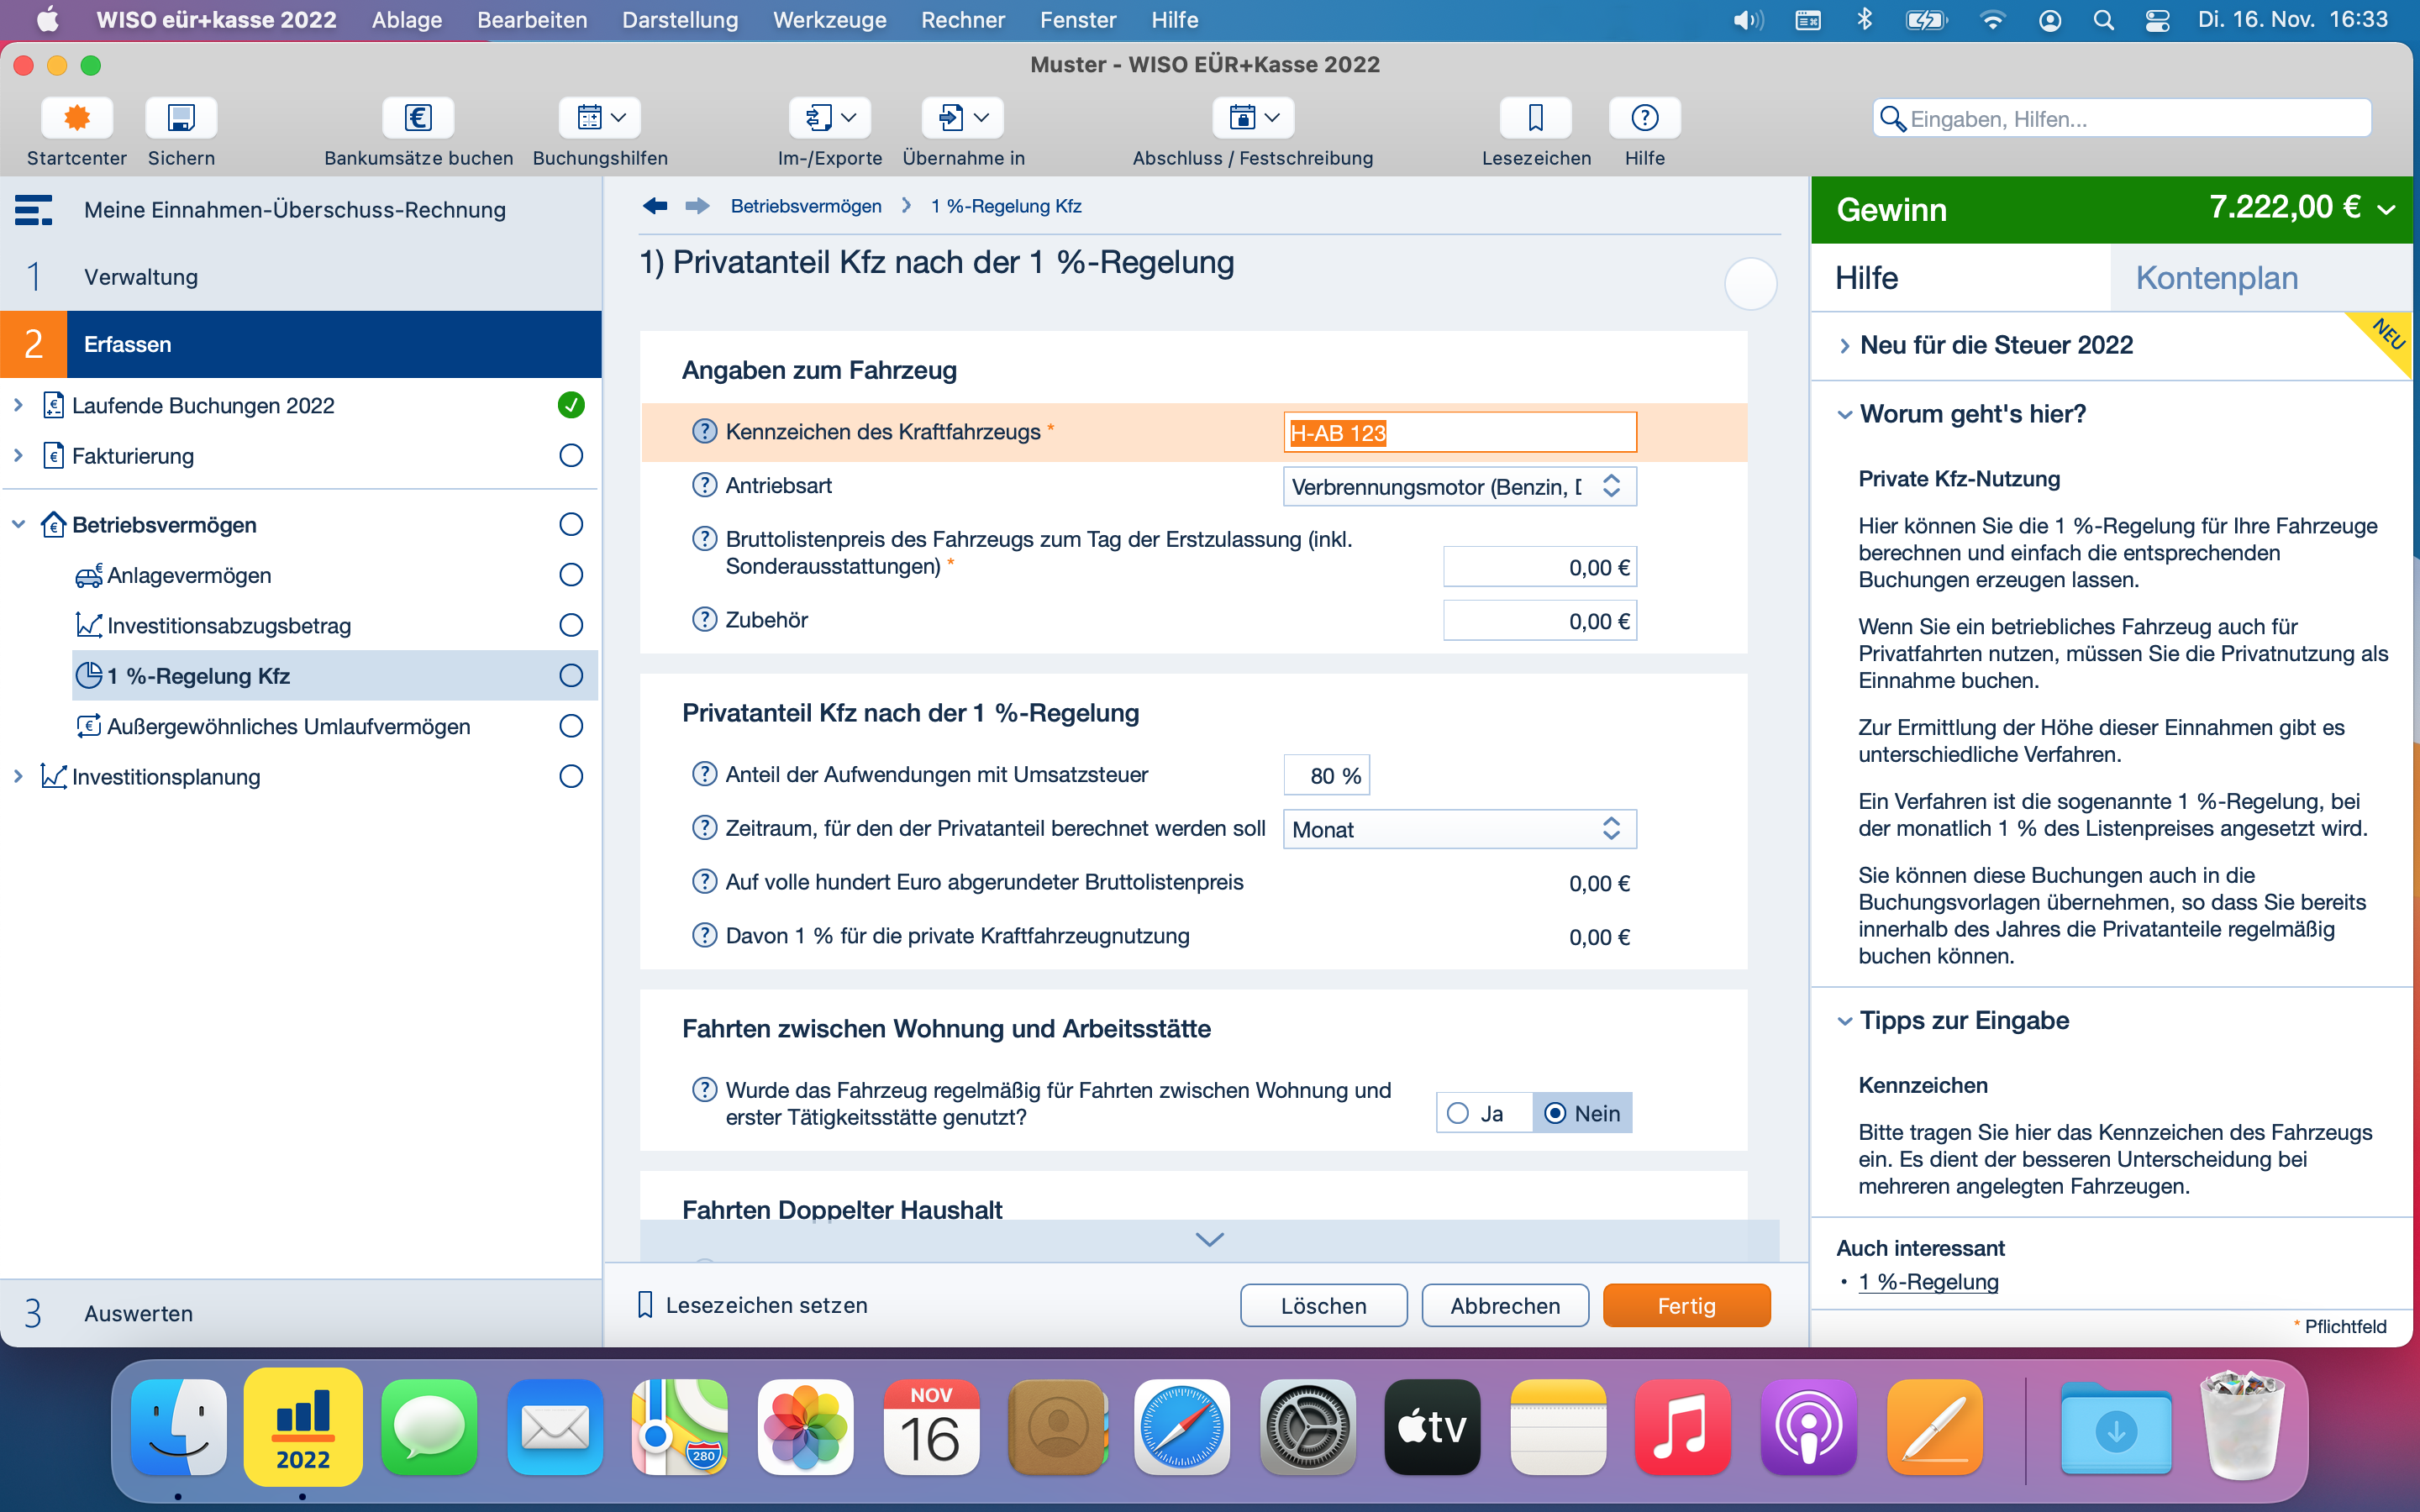Image resolution: width=2420 pixels, height=1512 pixels.
Task: Toggle status circle for Außergewöhnliches Umlaufvermögen
Action: tap(571, 726)
